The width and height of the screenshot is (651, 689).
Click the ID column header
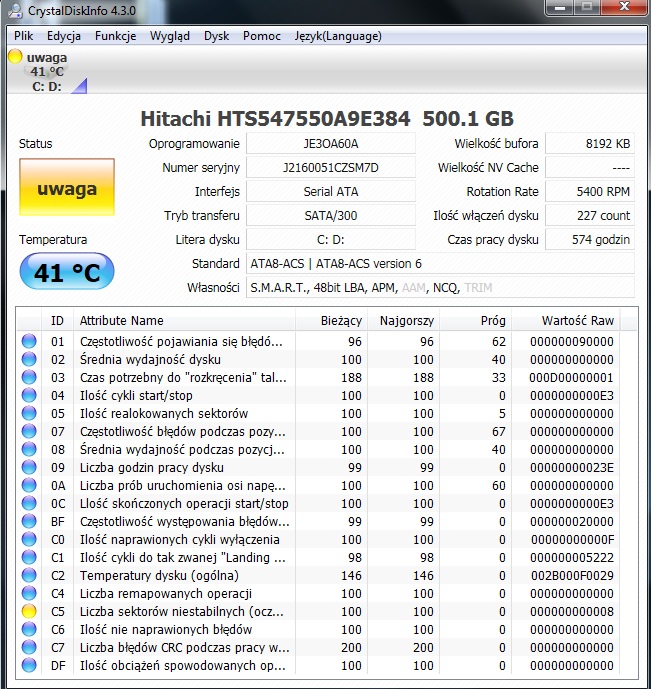[x=58, y=320]
